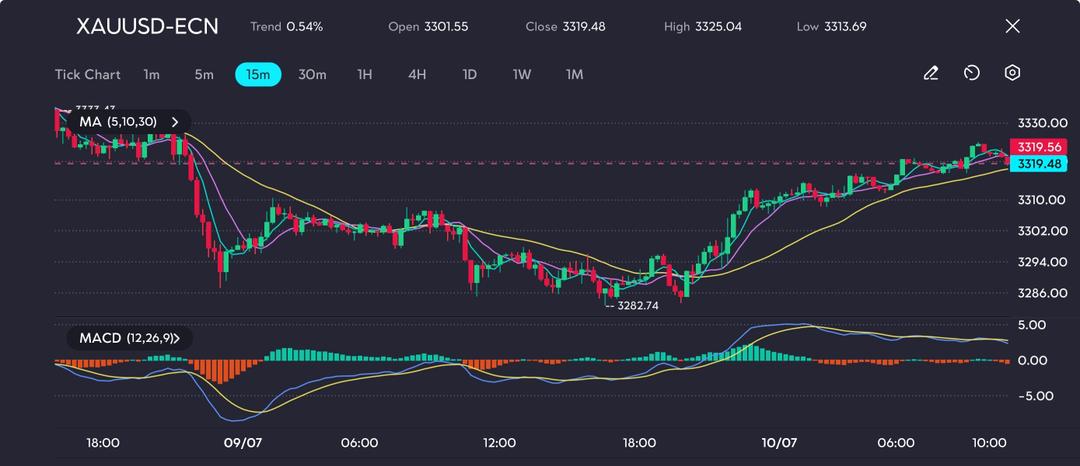
Task: Open chart settings via the hexagon icon
Action: click(1012, 73)
